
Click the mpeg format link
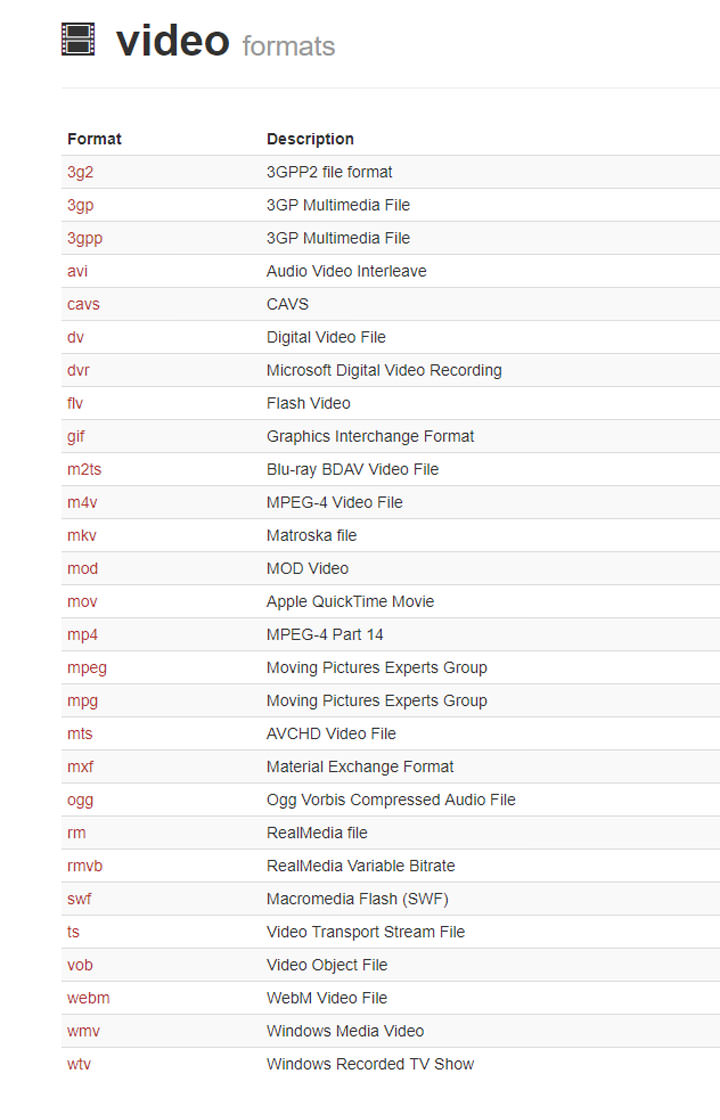click(x=86, y=667)
